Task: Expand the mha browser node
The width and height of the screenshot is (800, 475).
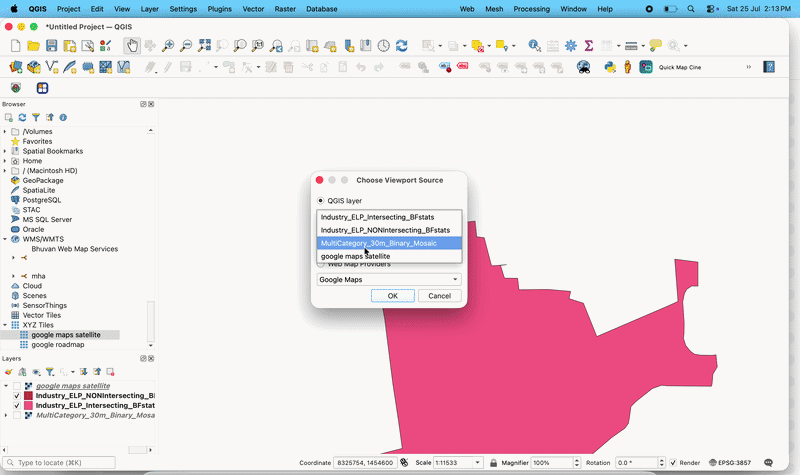Action: (13, 276)
